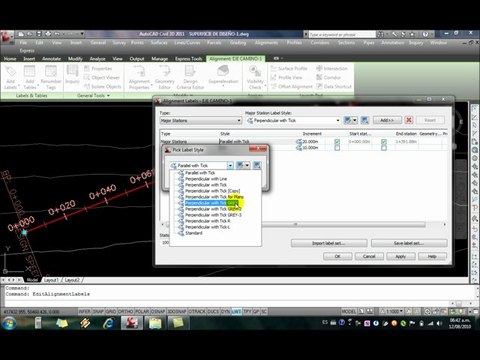Click the AutoCAD Civil 3D taskbar icon
Screen dimensions: 480x360
click(132, 323)
